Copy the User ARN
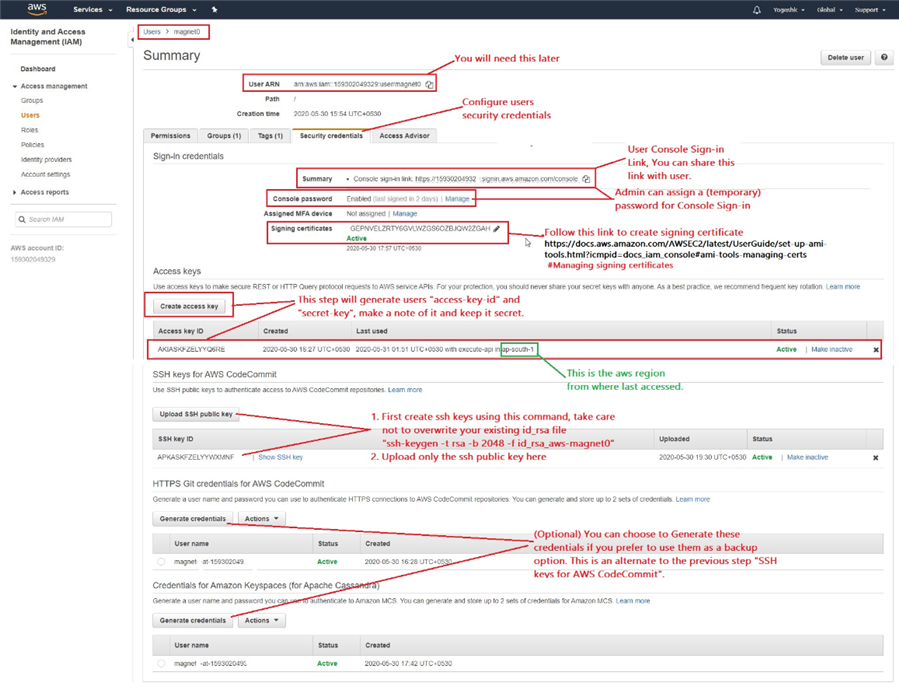Viewport: 899px width, 700px height. [429, 84]
